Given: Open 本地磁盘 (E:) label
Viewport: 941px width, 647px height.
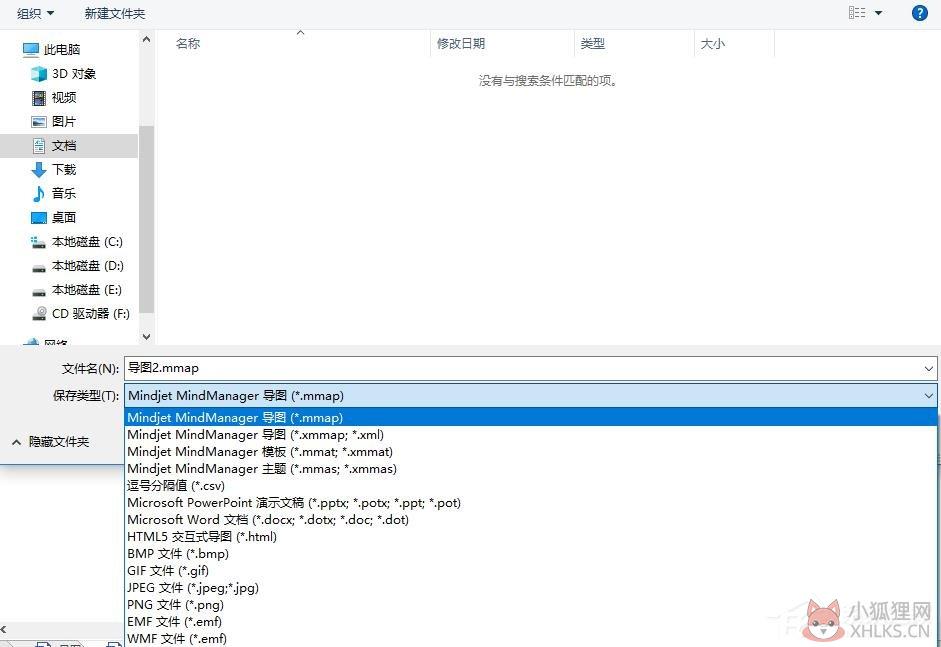Looking at the screenshot, I should point(87,290).
